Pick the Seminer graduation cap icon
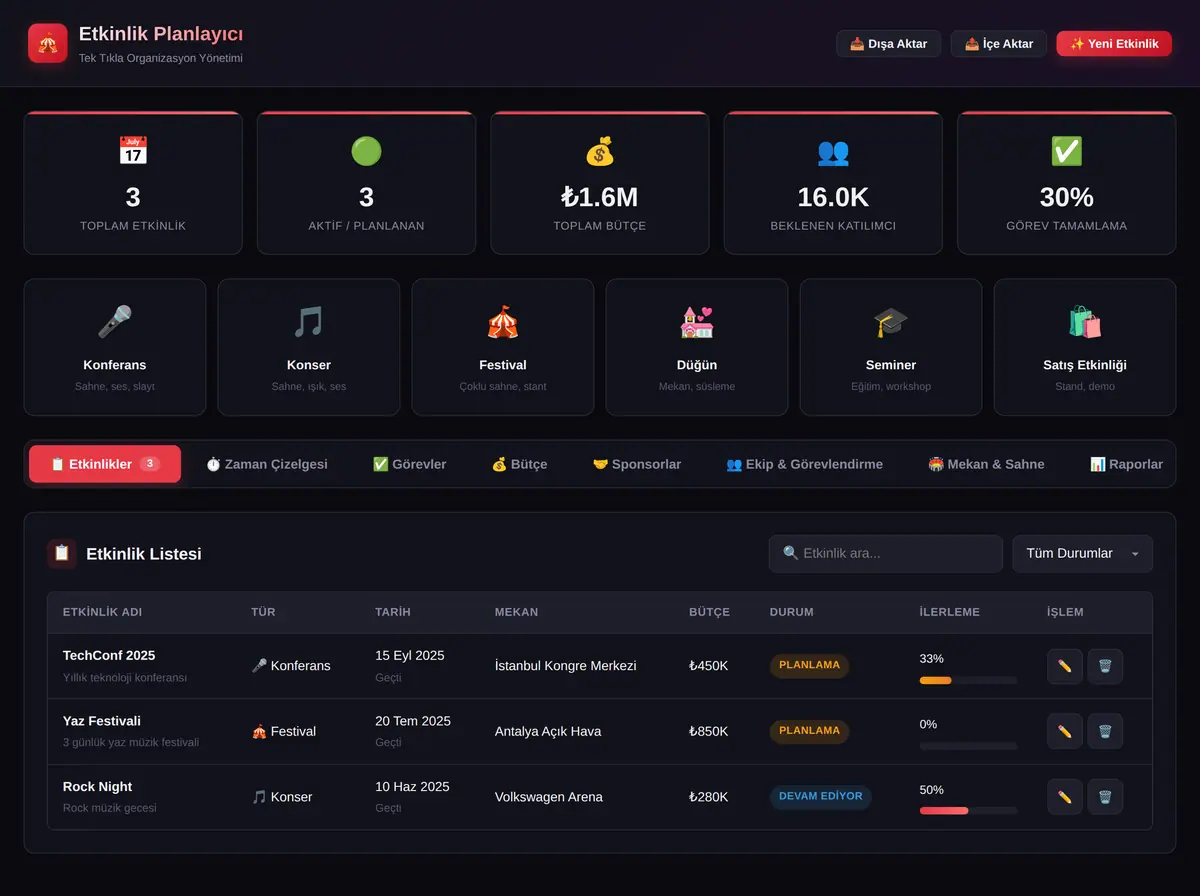Viewport: 1200px width, 896px height. click(x=891, y=322)
